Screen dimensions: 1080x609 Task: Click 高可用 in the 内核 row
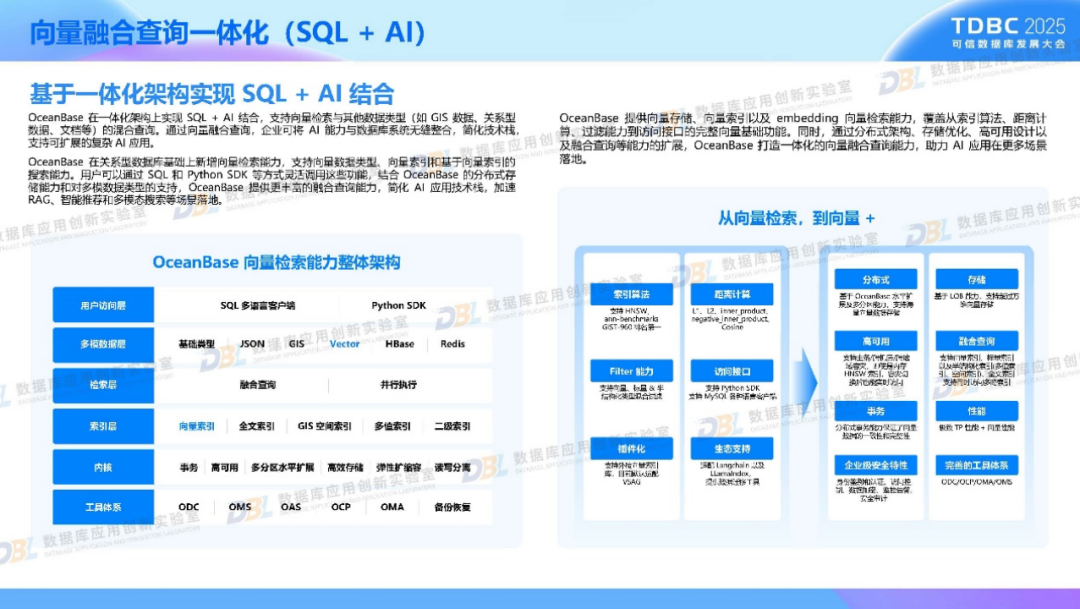(225, 467)
